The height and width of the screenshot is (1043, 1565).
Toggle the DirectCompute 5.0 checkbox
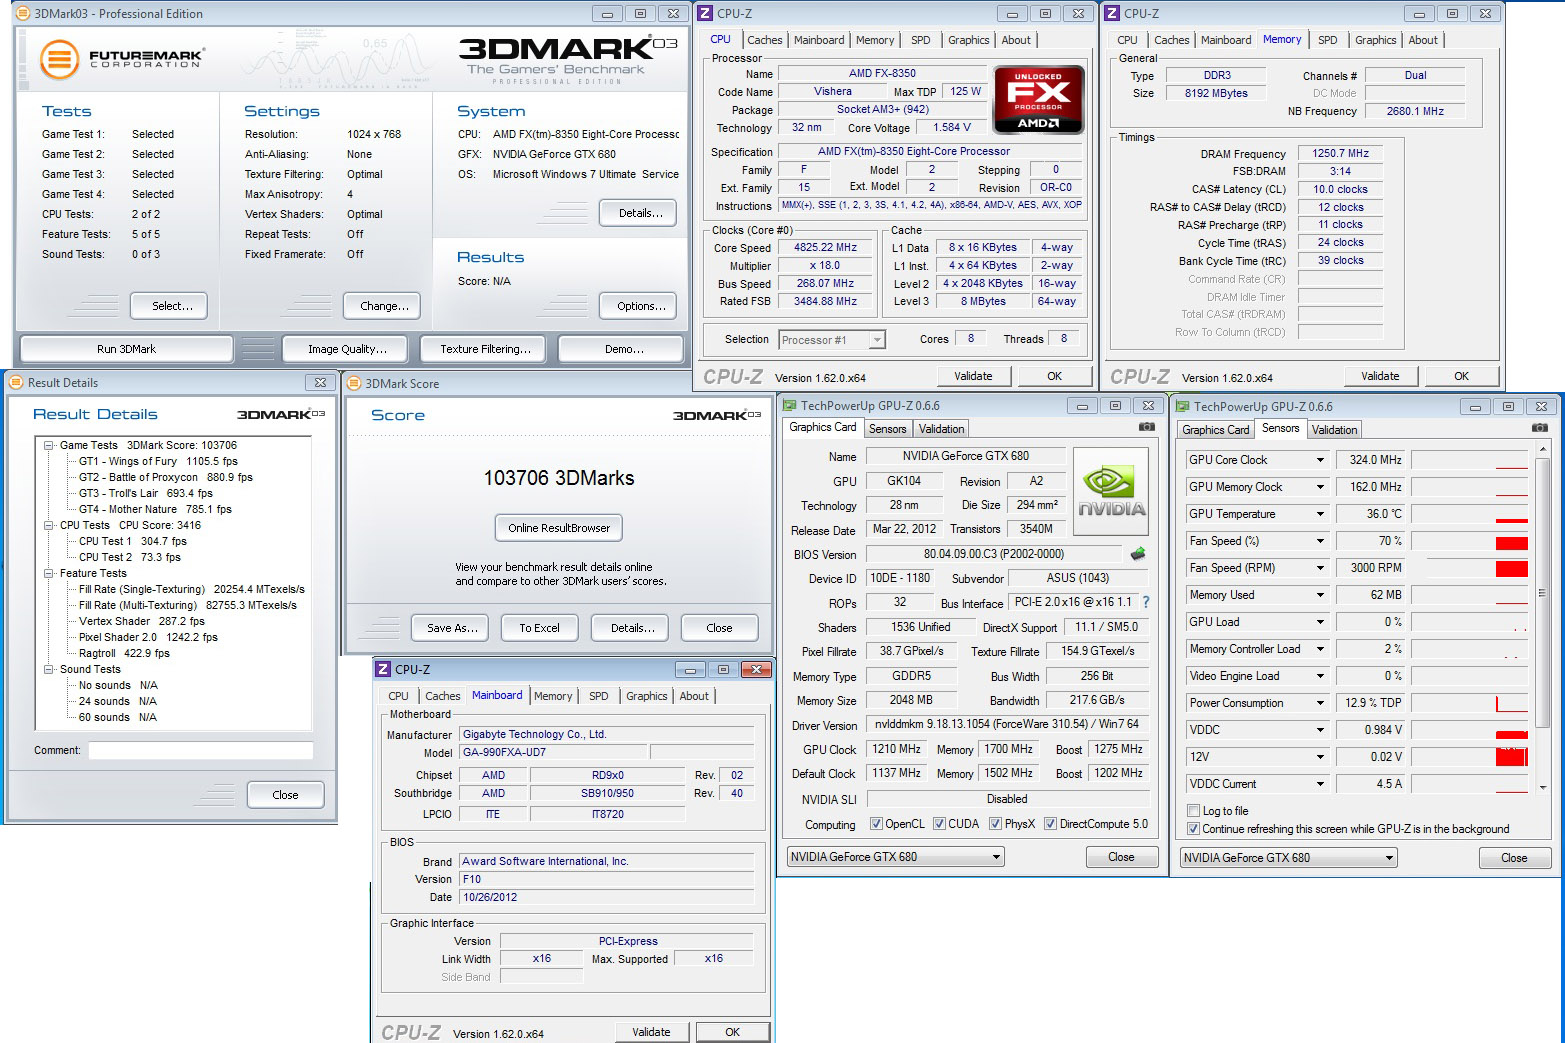pyautogui.click(x=1050, y=824)
